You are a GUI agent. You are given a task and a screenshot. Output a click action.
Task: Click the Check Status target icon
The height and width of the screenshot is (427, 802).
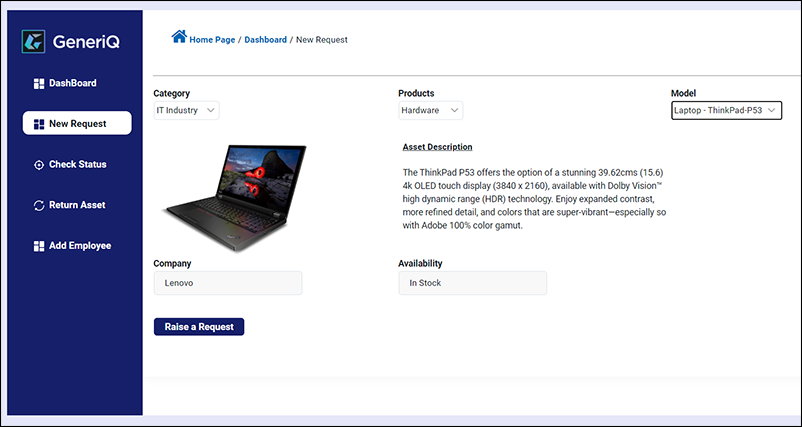coord(39,165)
